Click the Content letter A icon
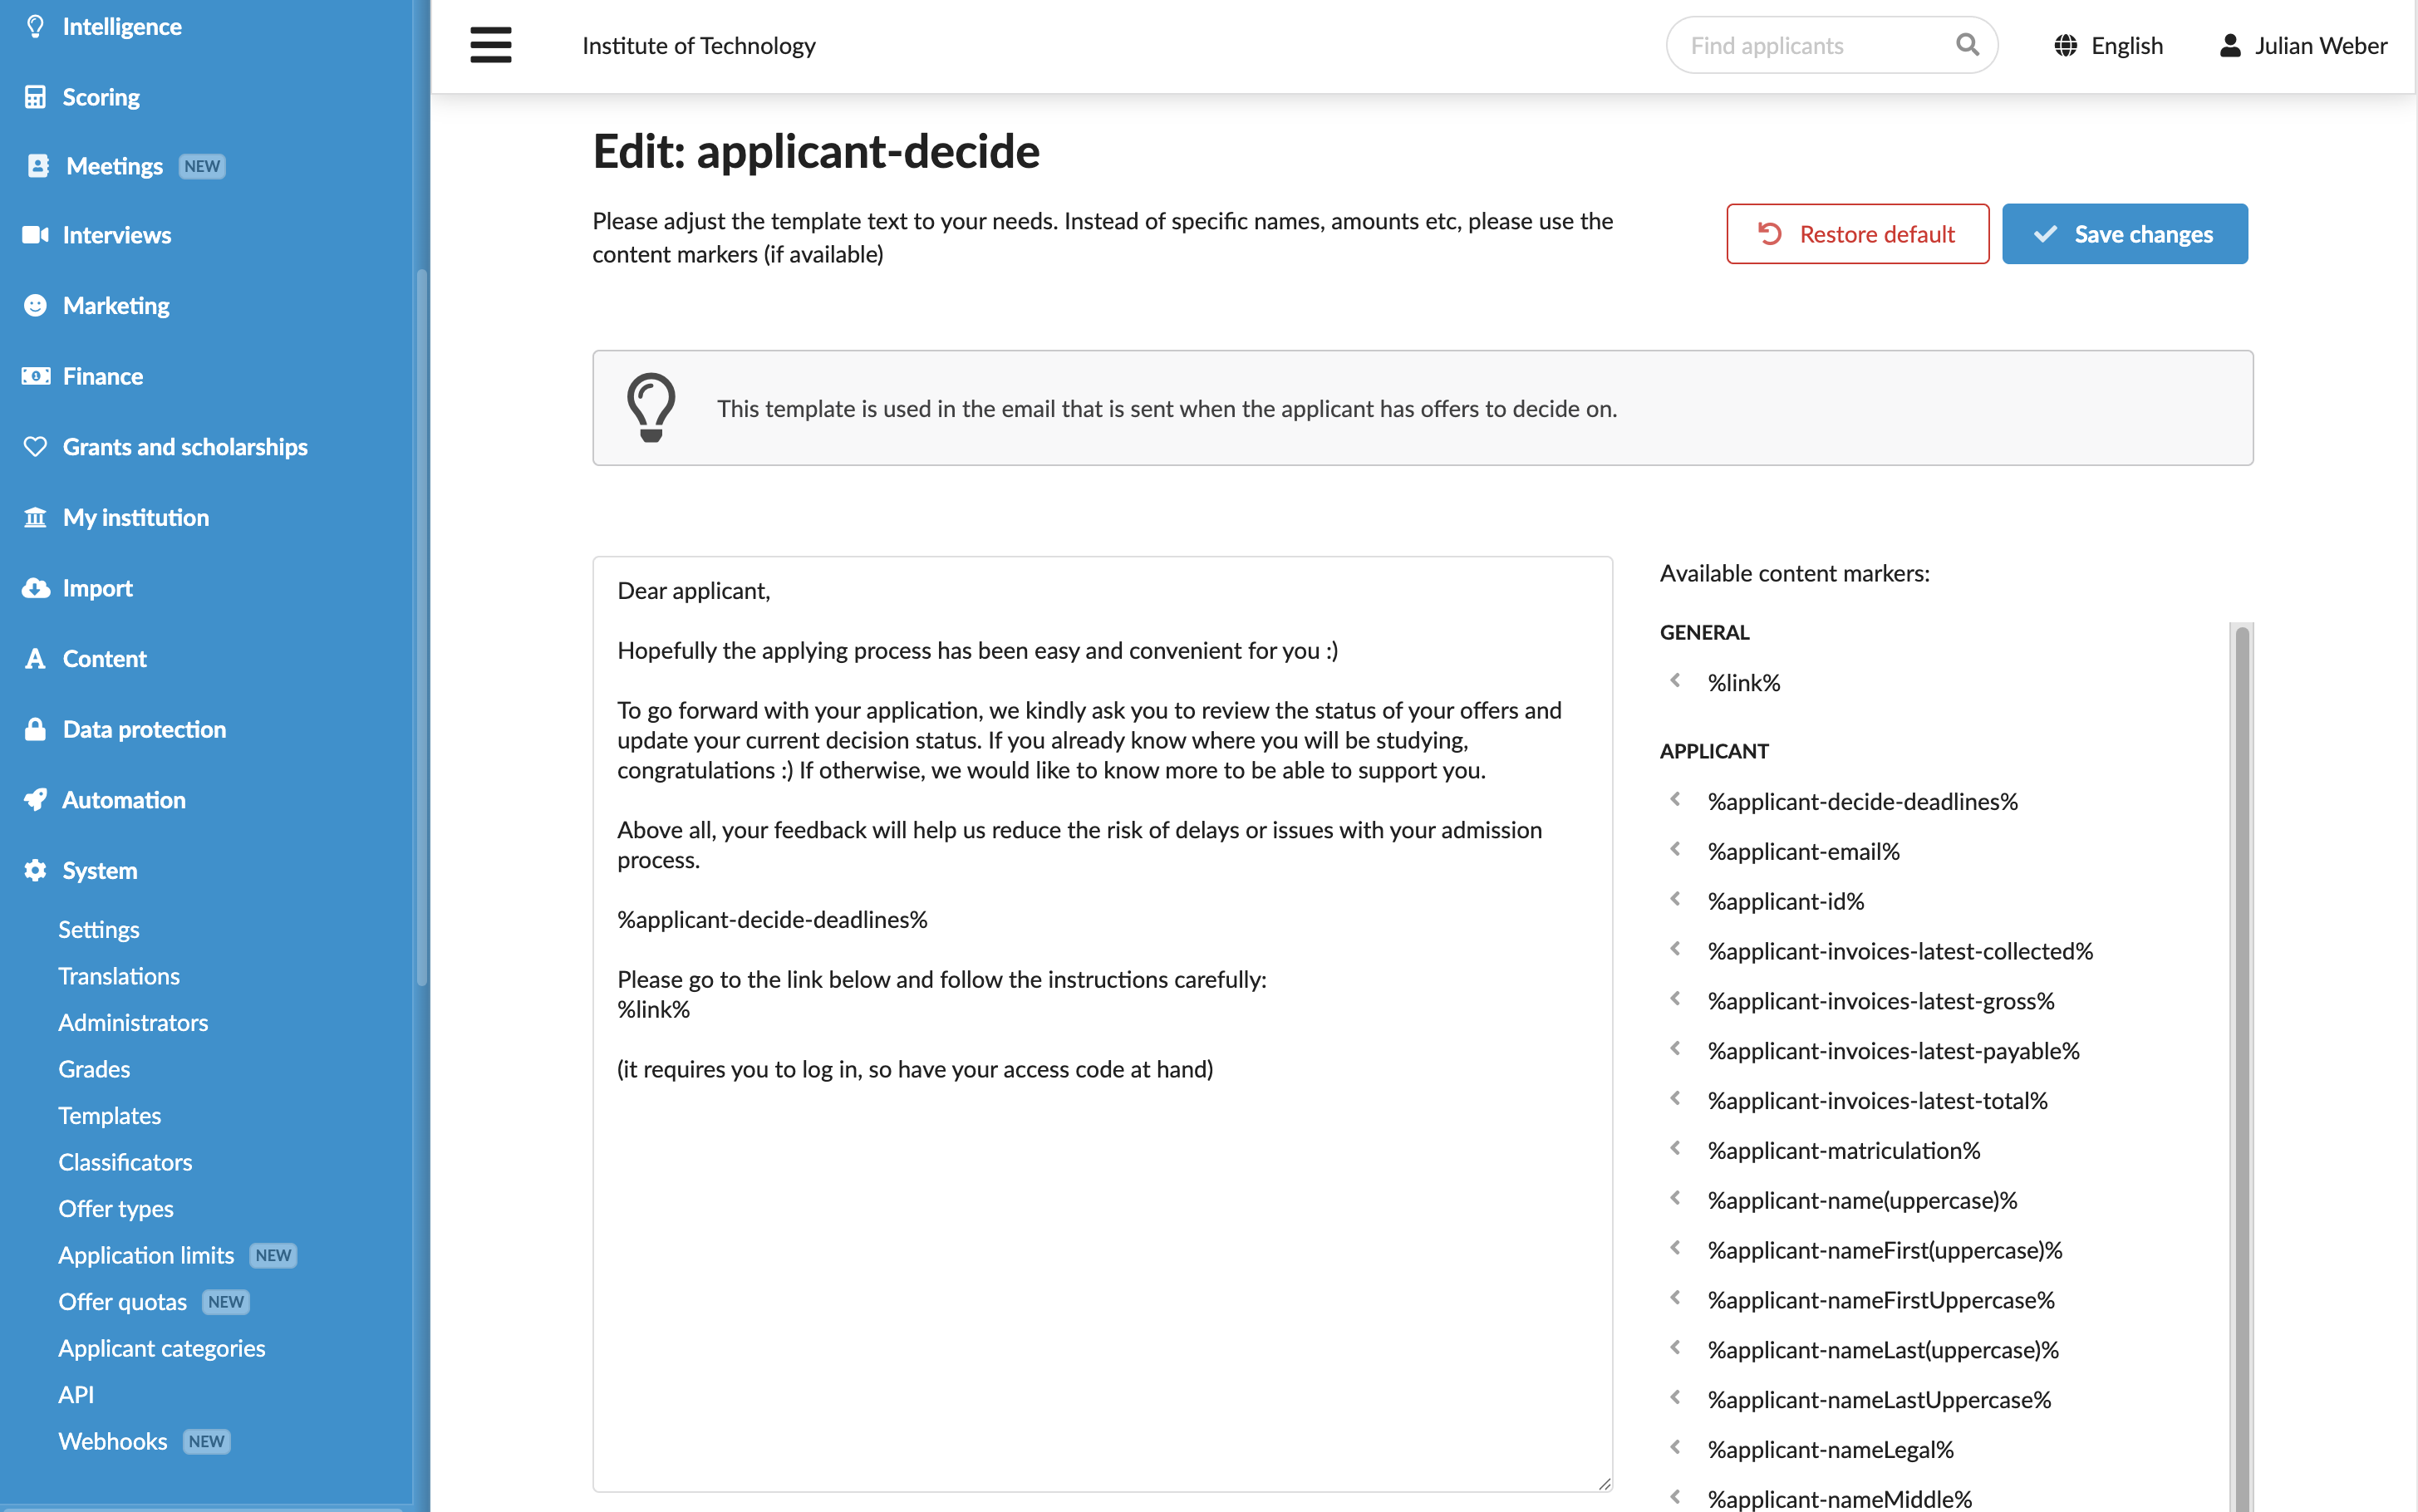Screen dimensions: 2418x1512 [x=35, y=659]
